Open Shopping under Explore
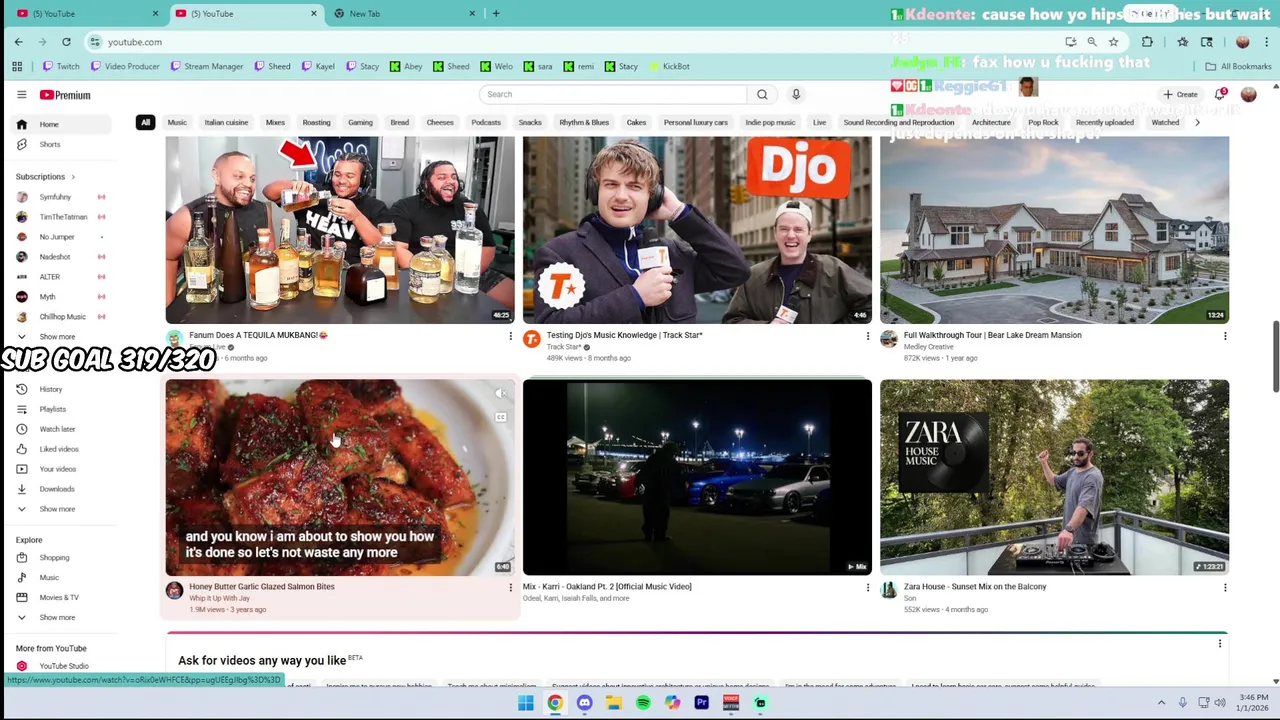The height and width of the screenshot is (720, 1280). [x=60, y=558]
